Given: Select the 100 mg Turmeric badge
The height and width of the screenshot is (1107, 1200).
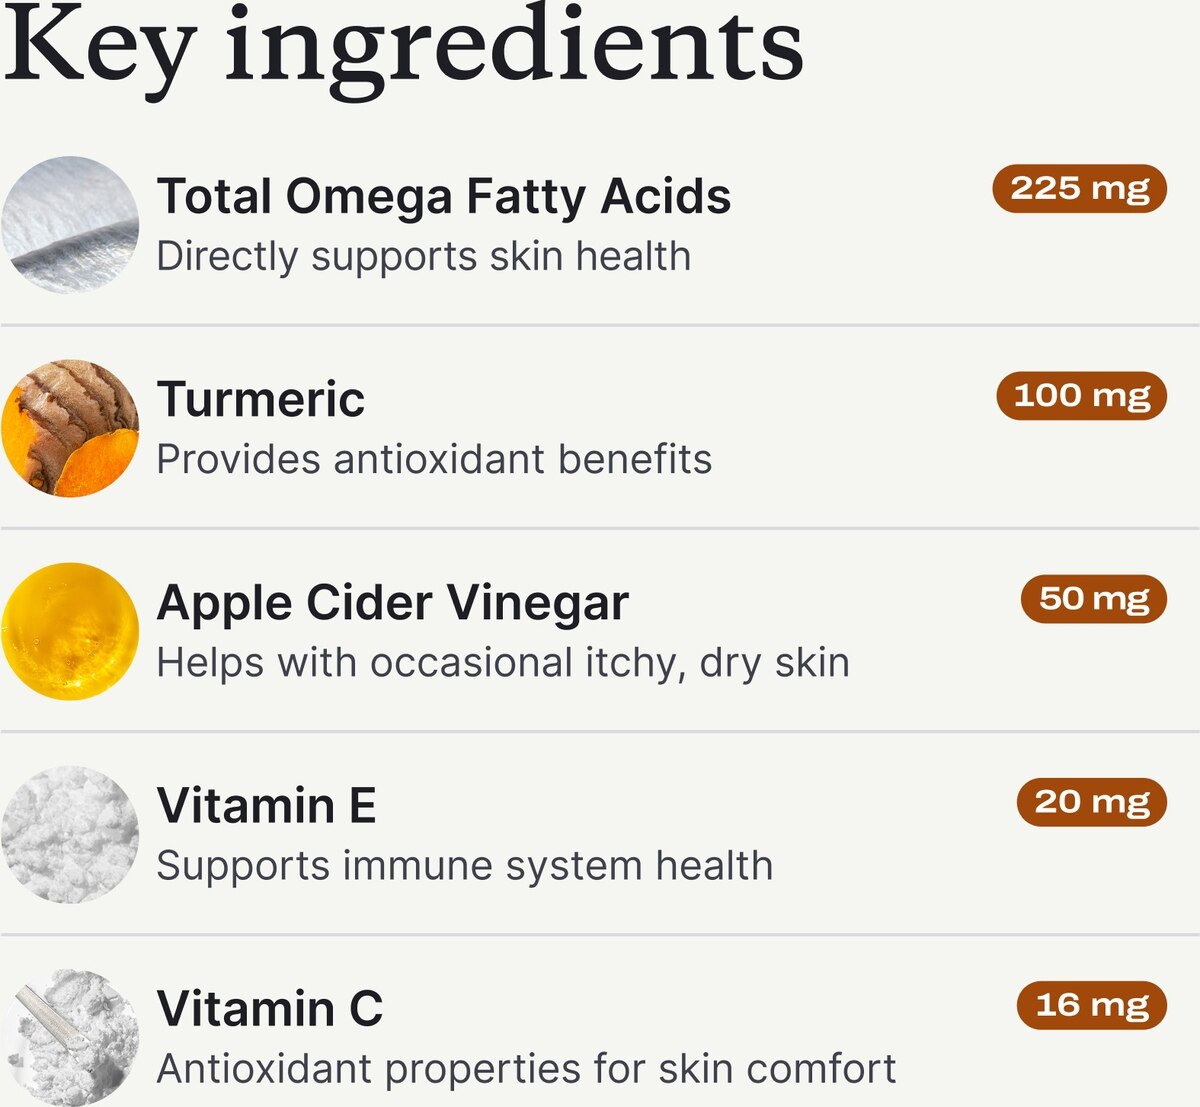Looking at the screenshot, I should pyautogui.click(x=1082, y=395).
